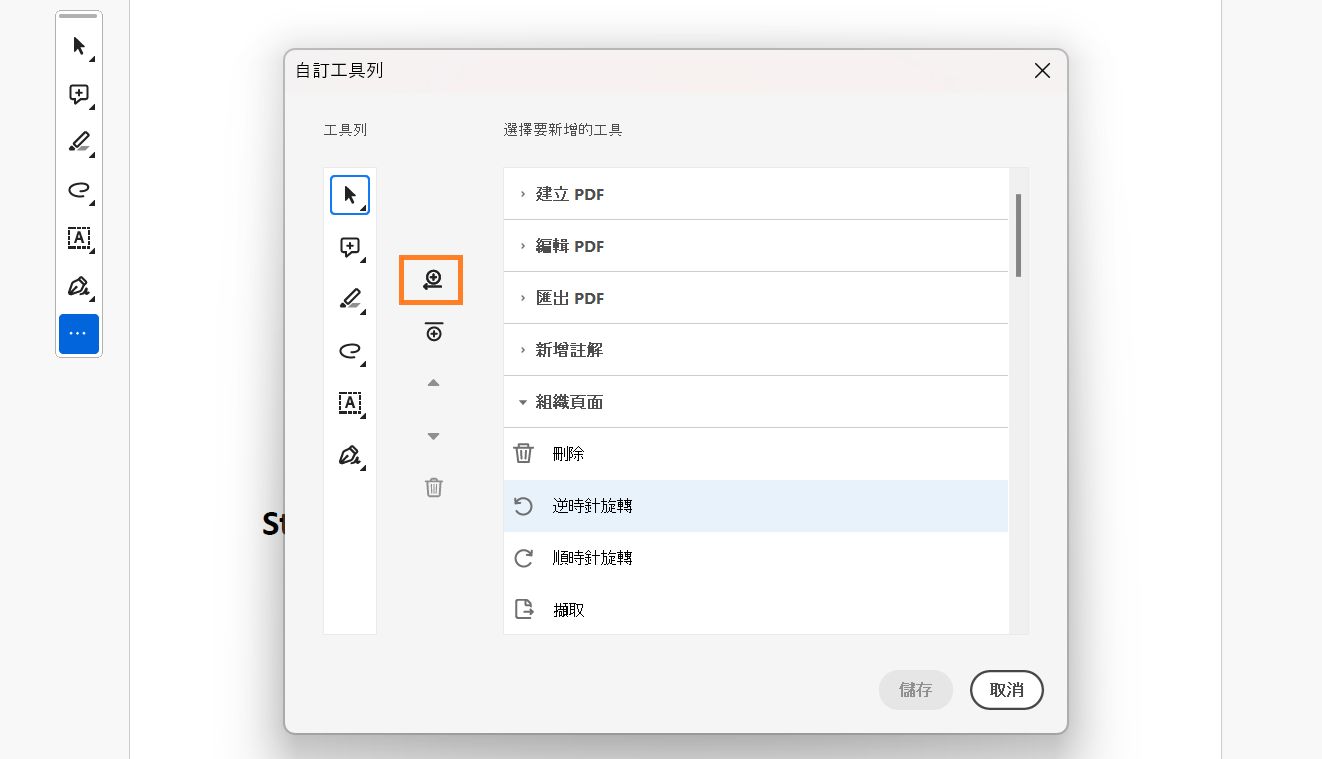The image size is (1322, 759).
Task: Open the Add Comment tool in left sidebar
Action: coord(79,94)
